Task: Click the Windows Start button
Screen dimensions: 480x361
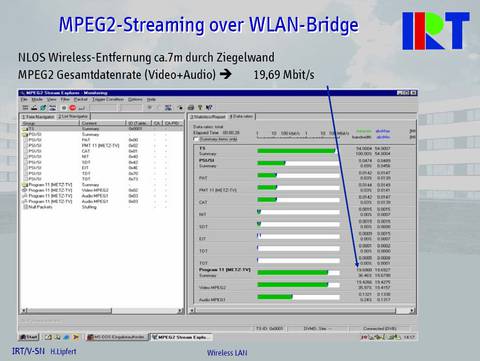Action: [29, 337]
